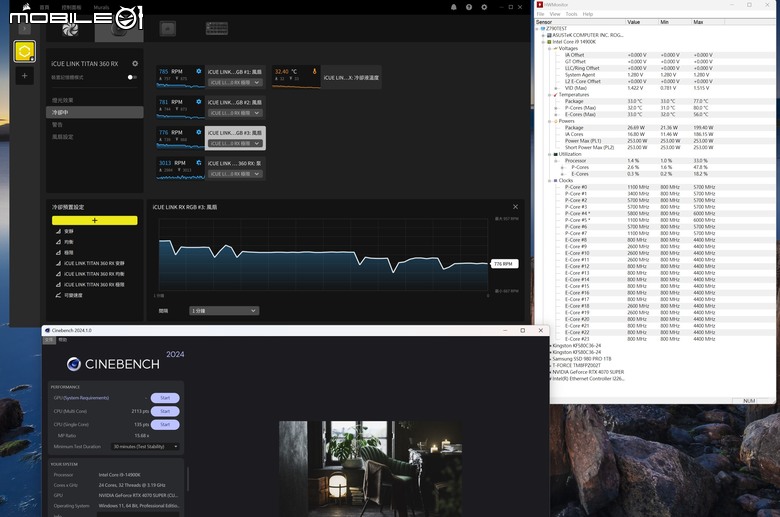Screen dimensions: 780x517
Task: Select the yellow hexagon profile icon in sidebar
Action: pos(24,51)
